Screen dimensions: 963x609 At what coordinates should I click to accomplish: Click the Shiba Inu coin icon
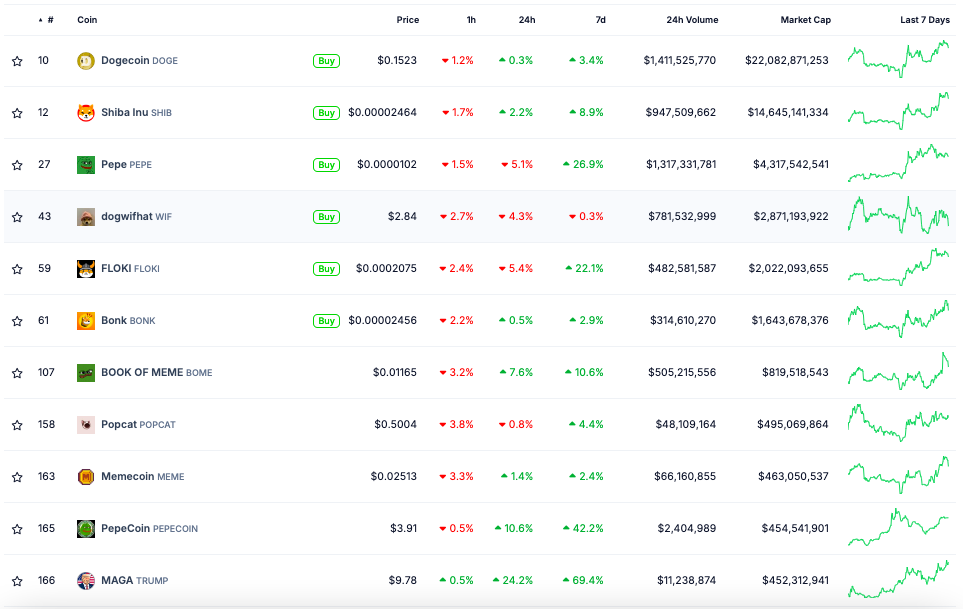click(86, 113)
